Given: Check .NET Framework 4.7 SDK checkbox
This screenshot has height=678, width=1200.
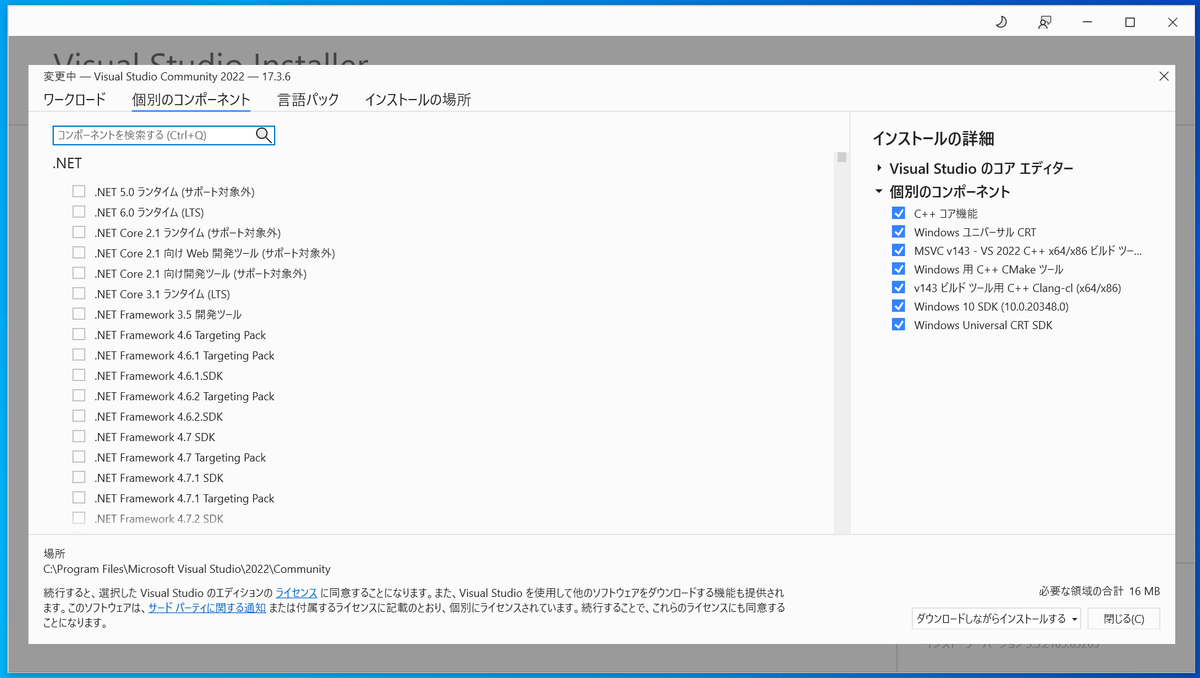Looking at the screenshot, I should [x=79, y=437].
